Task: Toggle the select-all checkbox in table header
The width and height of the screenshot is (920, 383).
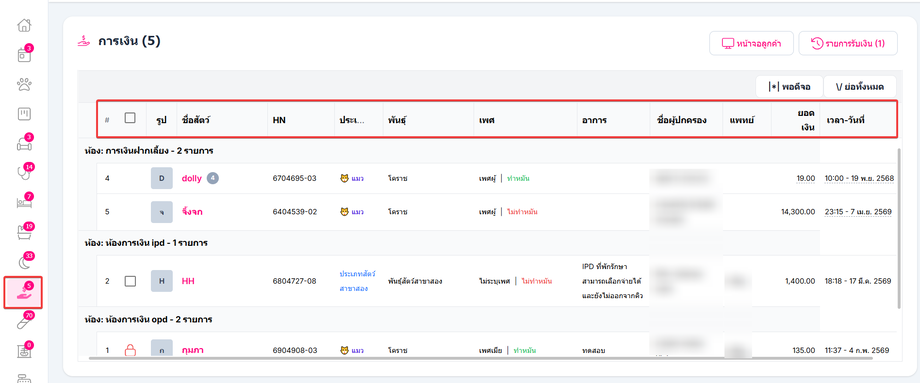Action: [130, 118]
